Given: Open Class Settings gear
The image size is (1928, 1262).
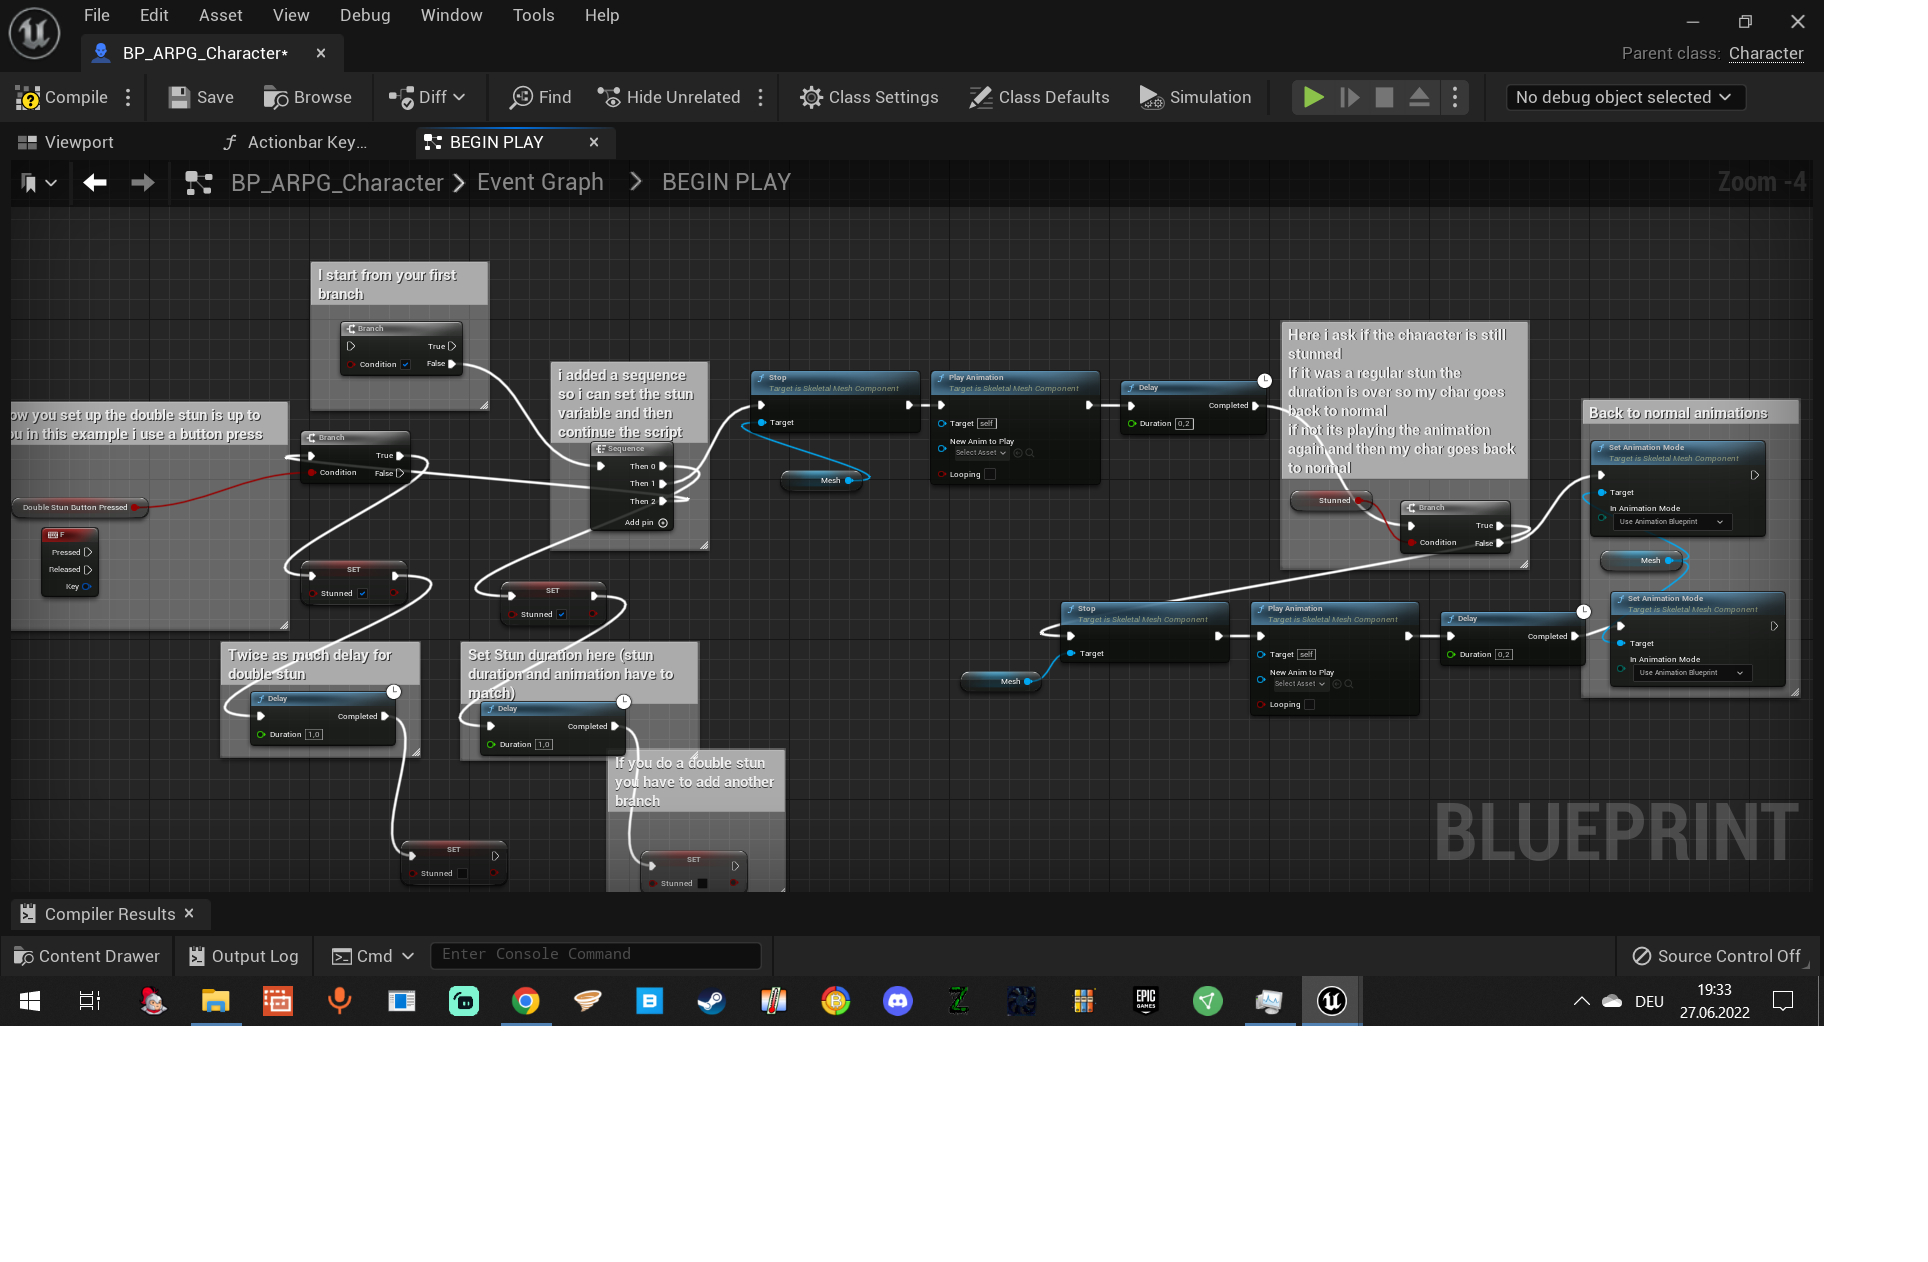Looking at the screenshot, I should click(x=811, y=97).
